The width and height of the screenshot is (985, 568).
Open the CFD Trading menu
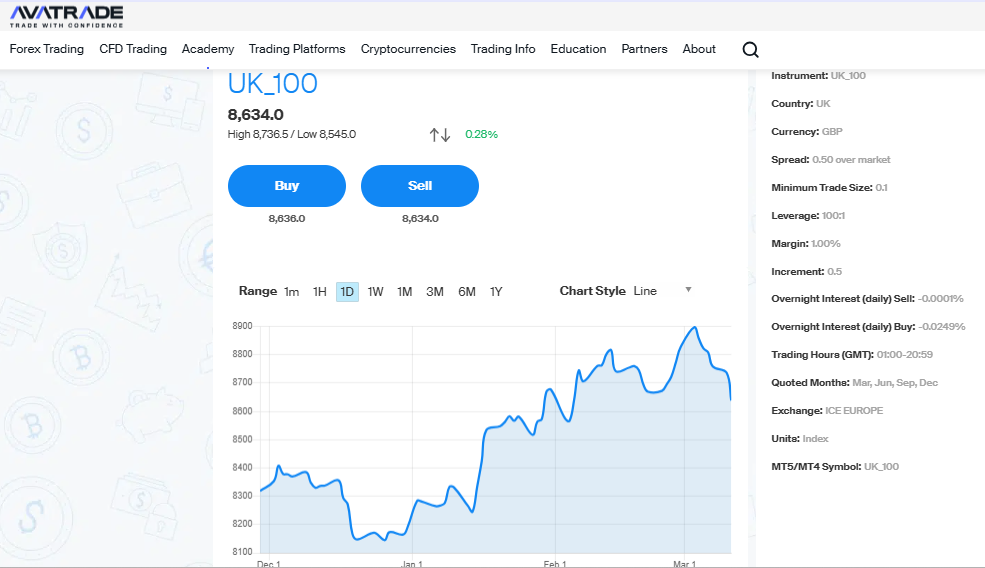(133, 49)
